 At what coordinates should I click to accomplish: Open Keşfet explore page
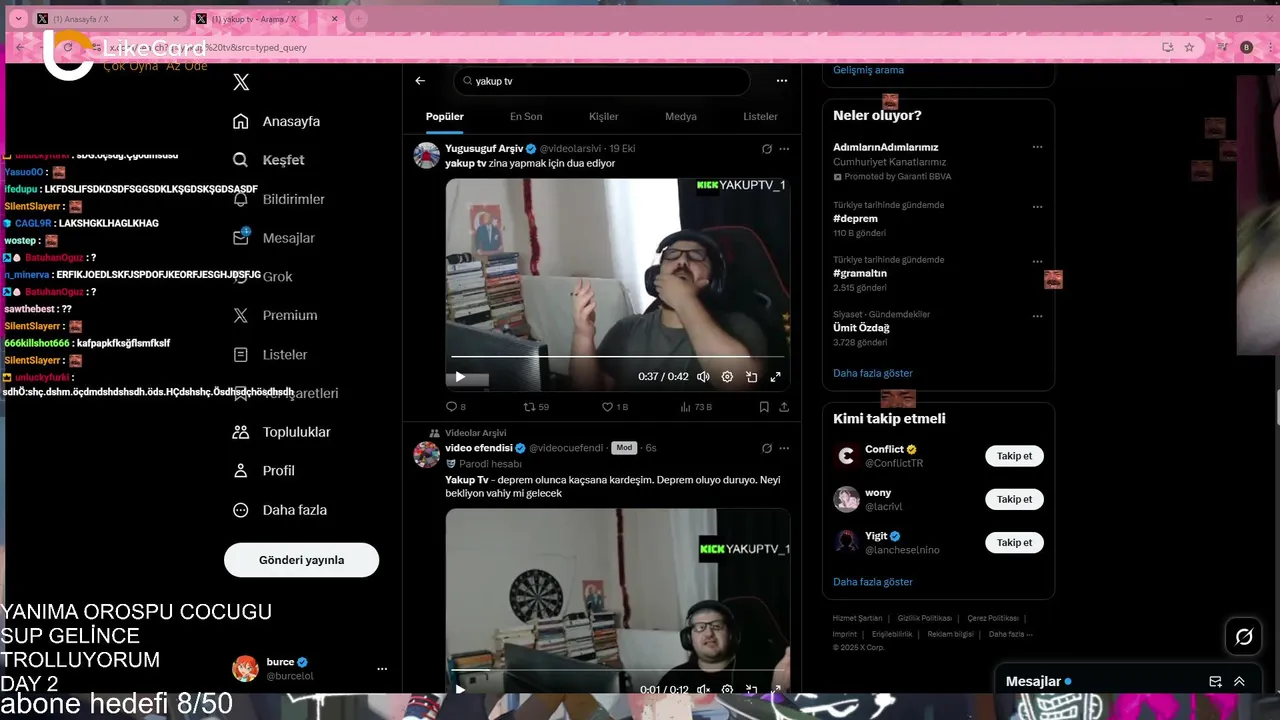point(268,160)
